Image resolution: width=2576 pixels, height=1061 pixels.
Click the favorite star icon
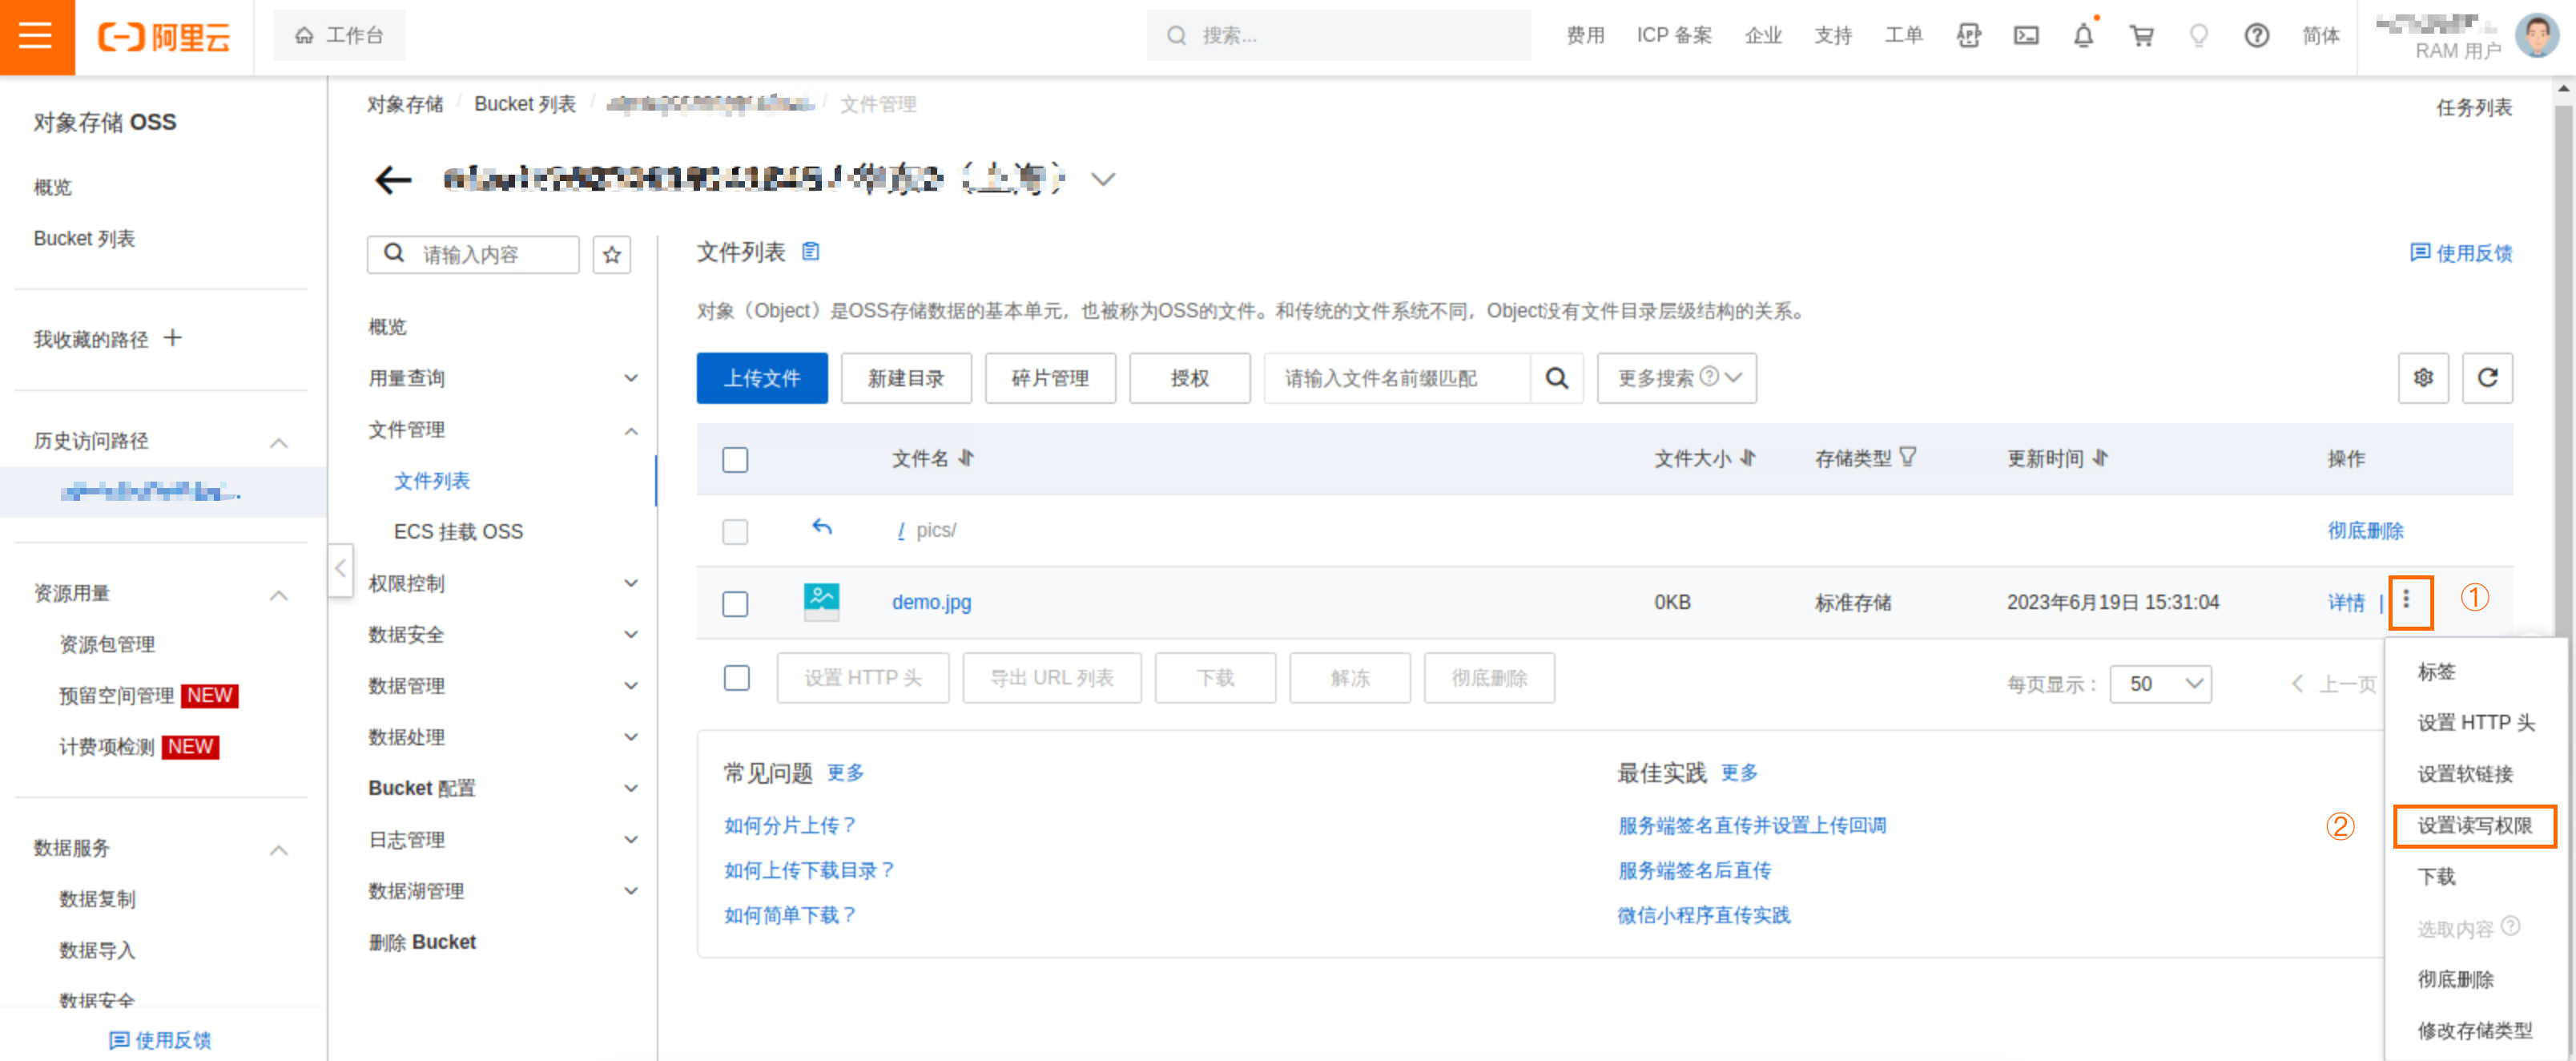(x=612, y=255)
